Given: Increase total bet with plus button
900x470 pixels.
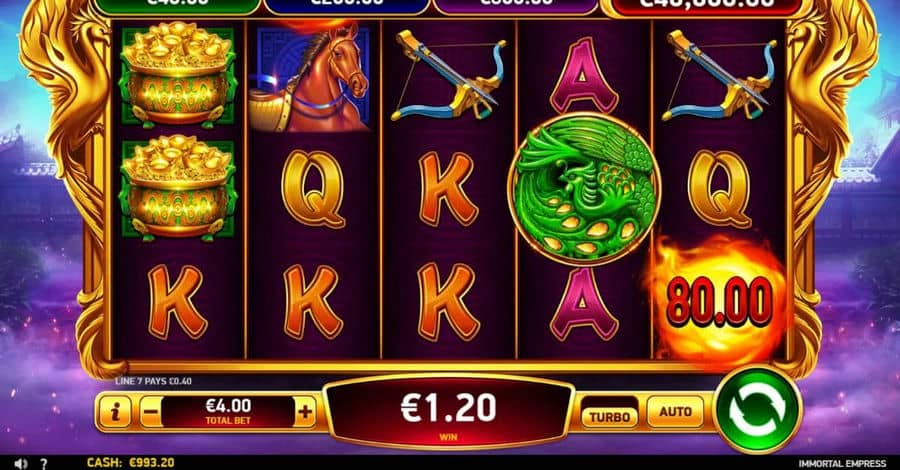Looking at the screenshot, I should [305, 411].
